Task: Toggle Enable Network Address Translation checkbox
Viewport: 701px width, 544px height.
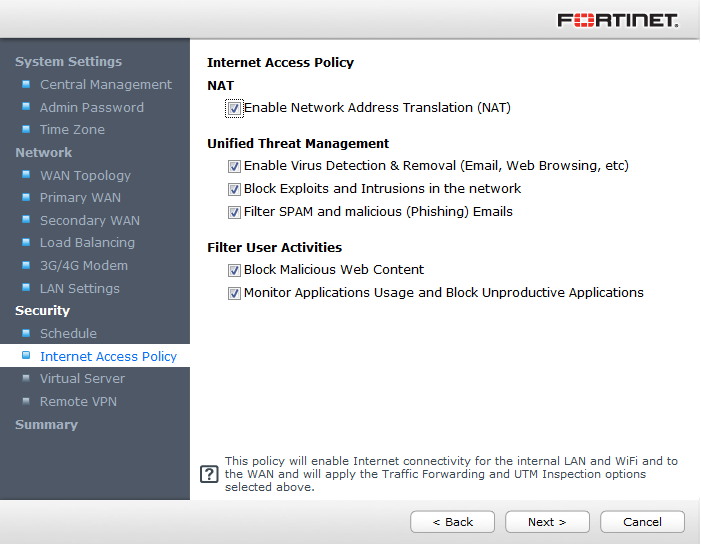Action: click(x=234, y=108)
